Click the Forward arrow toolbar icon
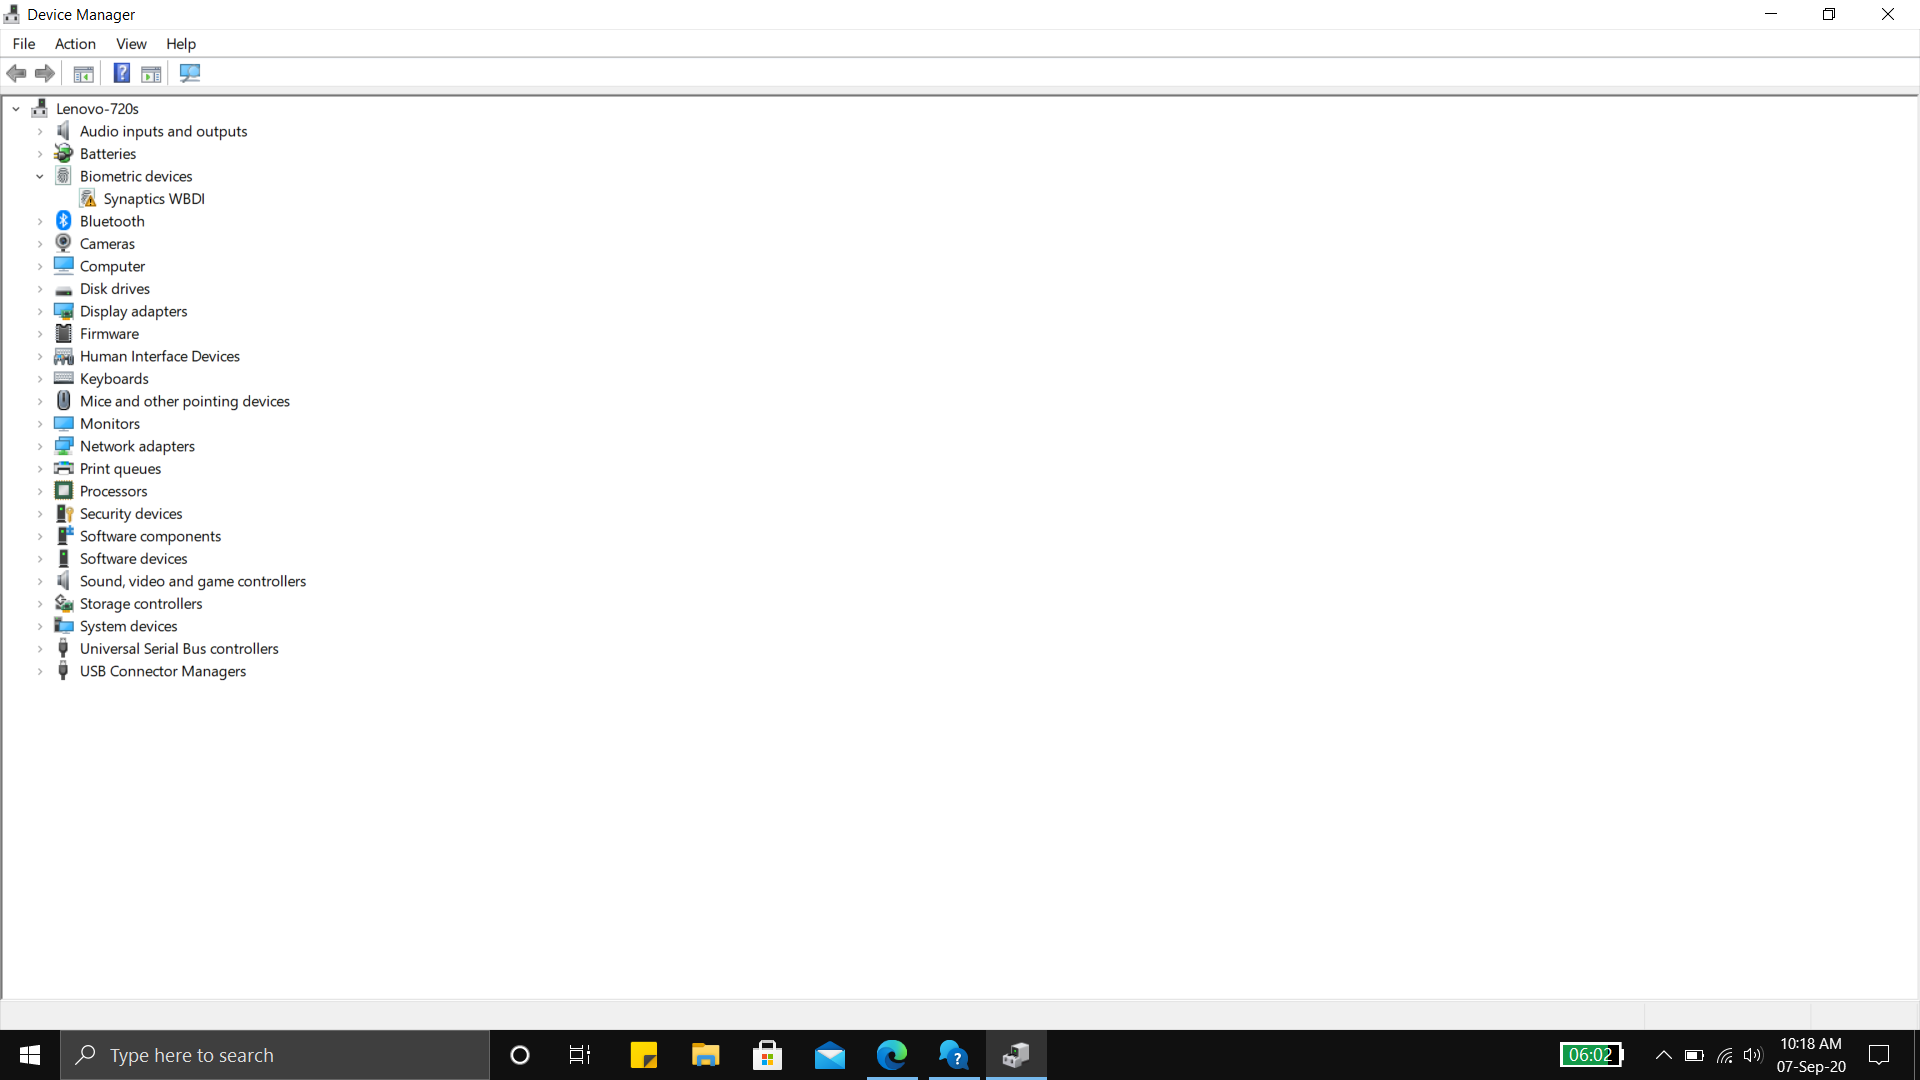The height and width of the screenshot is (1080, 1920). [45, 73]
